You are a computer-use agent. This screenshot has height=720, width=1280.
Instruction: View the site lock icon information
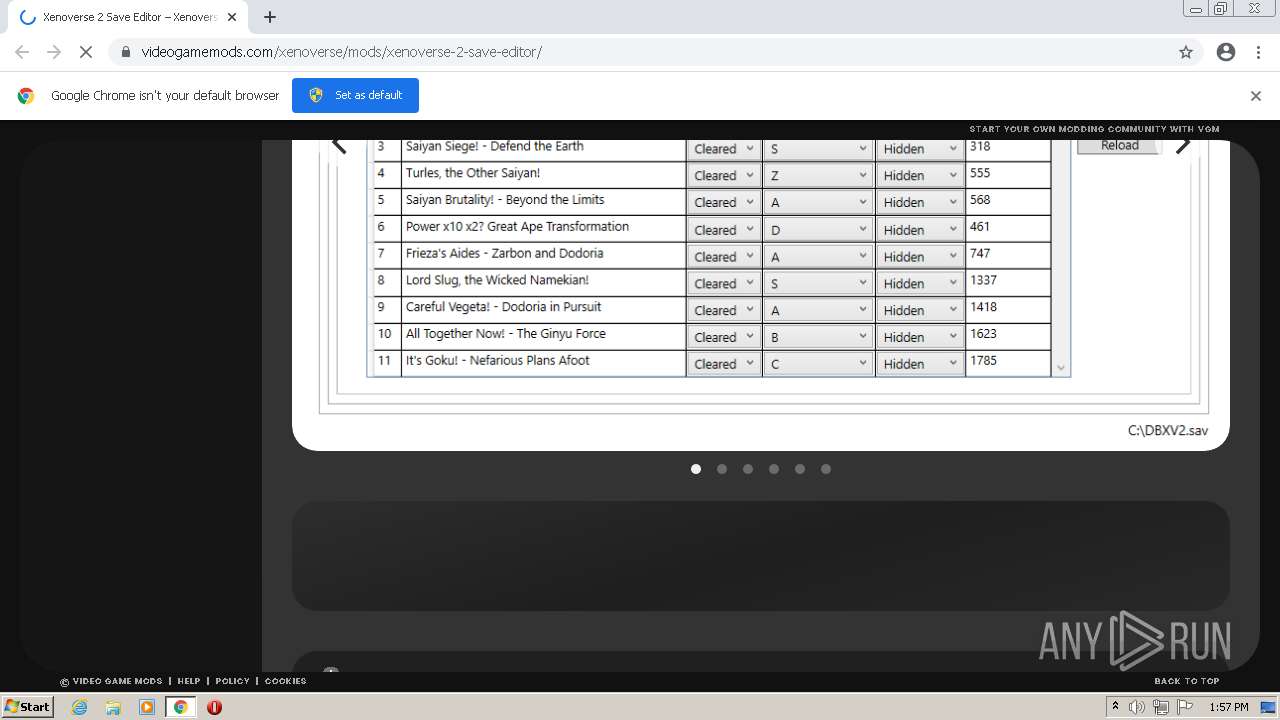tap(126, 52)
